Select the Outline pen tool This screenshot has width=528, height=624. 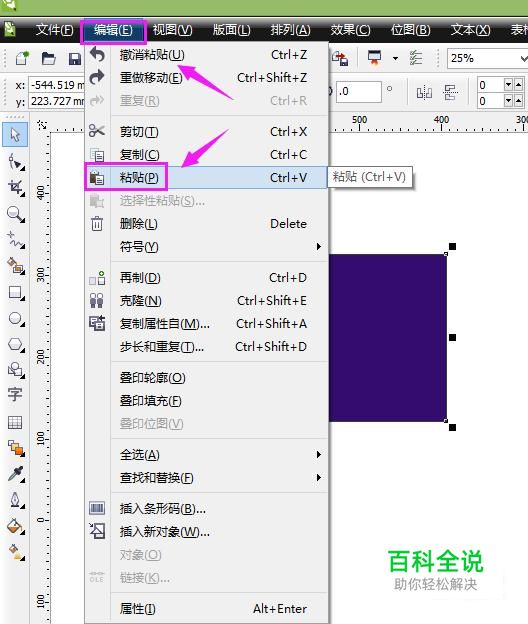pyautogui.click(x=16, y=500)
